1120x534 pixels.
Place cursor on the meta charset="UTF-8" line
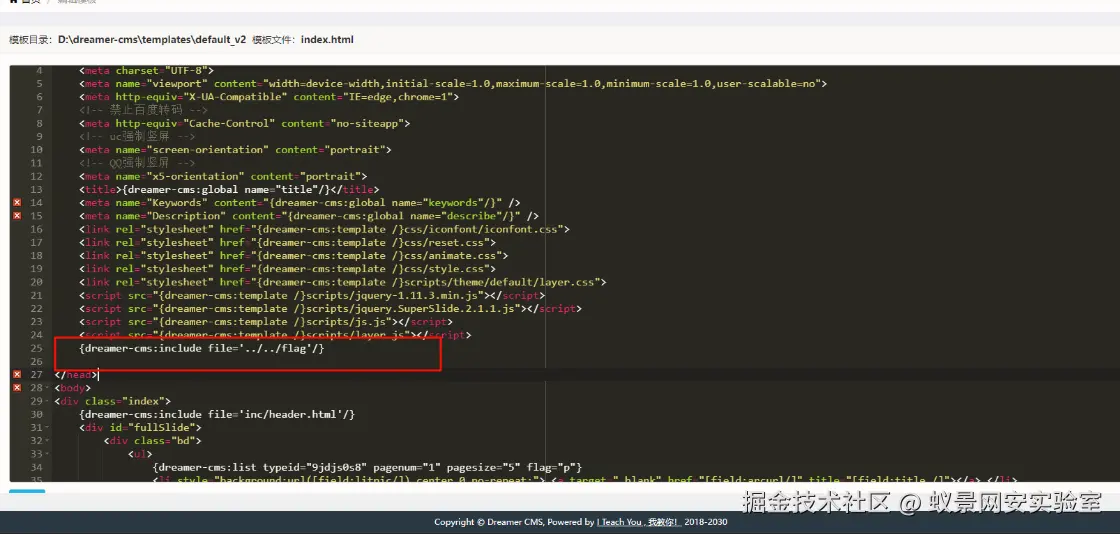pos(146,71)
